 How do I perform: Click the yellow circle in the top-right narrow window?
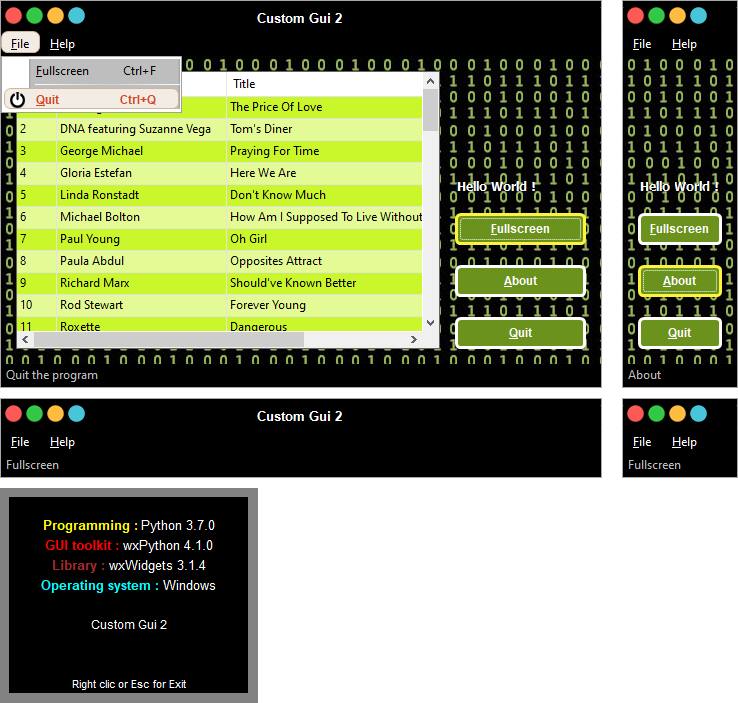pyautogui.click(x=677, y=16)
